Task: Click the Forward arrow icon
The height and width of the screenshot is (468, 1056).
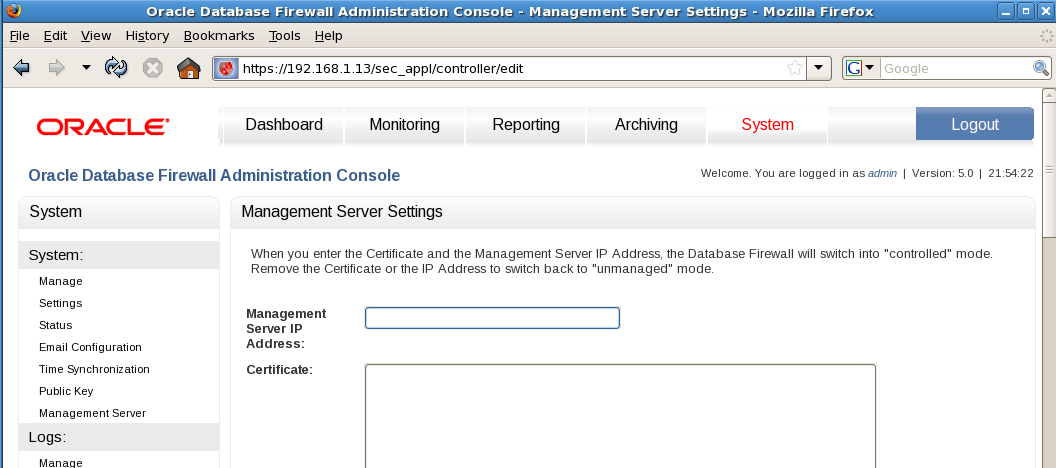Action: [57, 68]
